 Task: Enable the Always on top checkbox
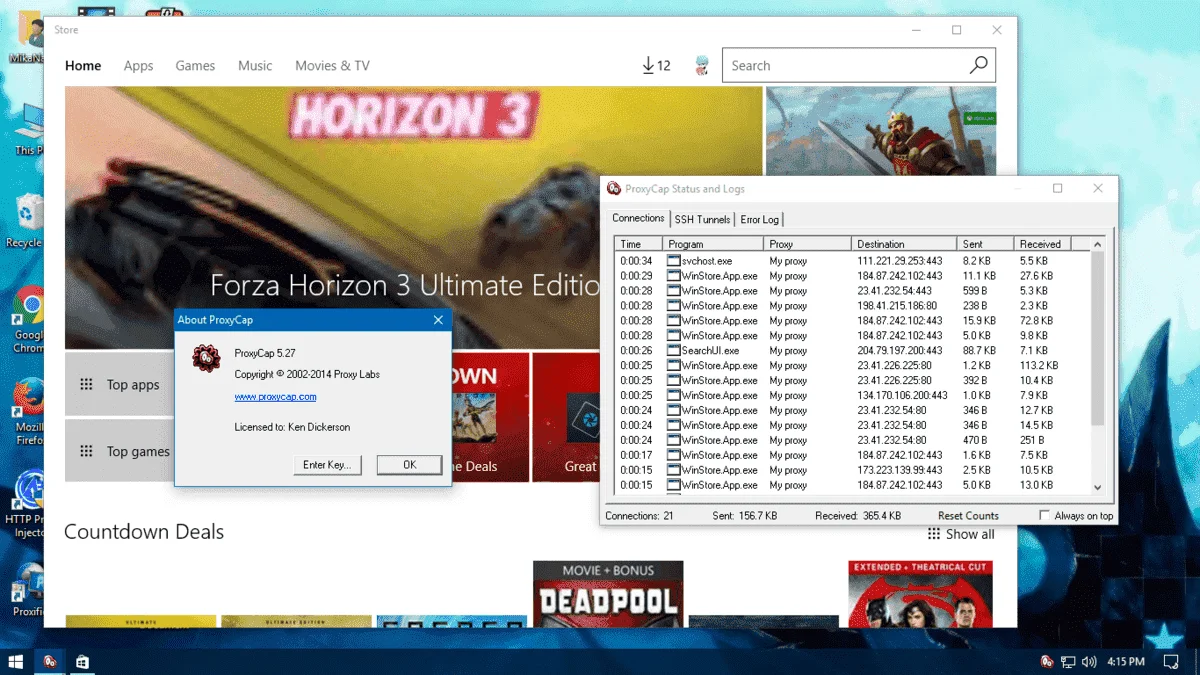pos(1044,516)
